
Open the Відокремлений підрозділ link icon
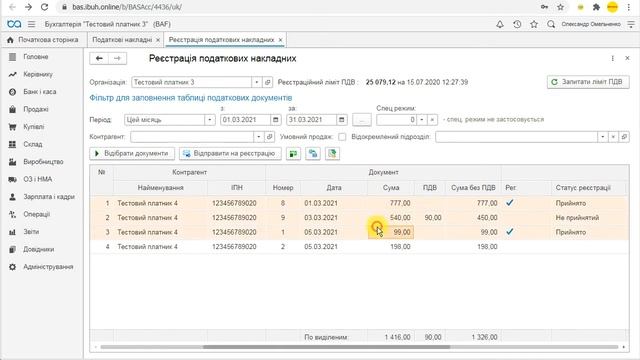[624, 137]
